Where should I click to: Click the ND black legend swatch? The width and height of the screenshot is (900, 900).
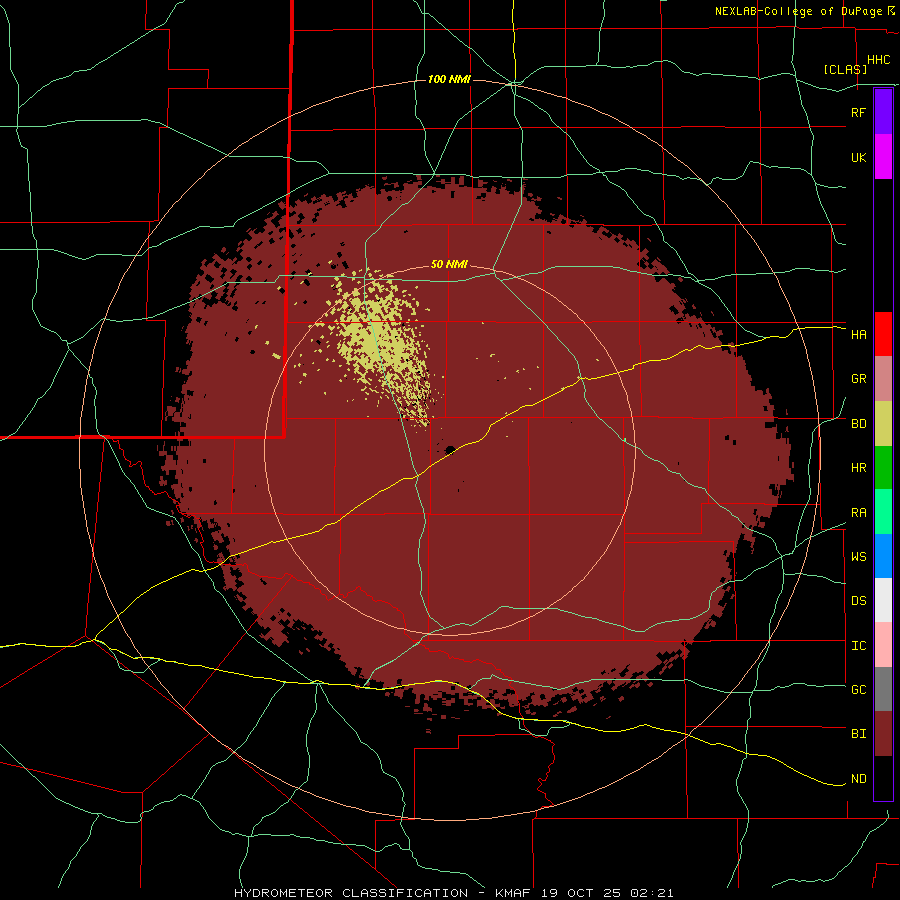(883, 778)
